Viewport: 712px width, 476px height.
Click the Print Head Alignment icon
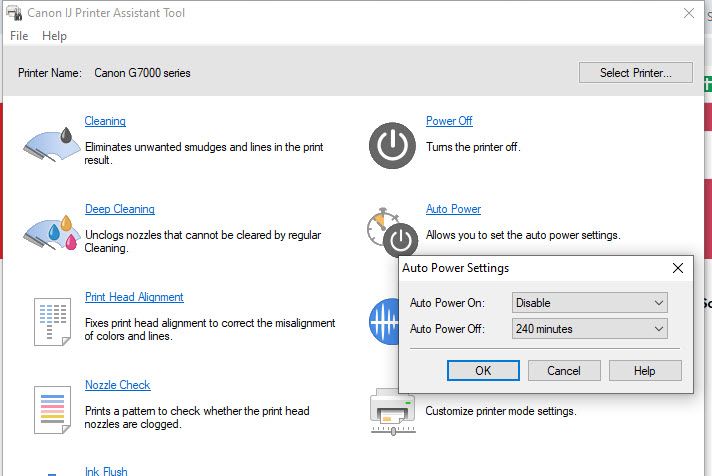(51, 320)
